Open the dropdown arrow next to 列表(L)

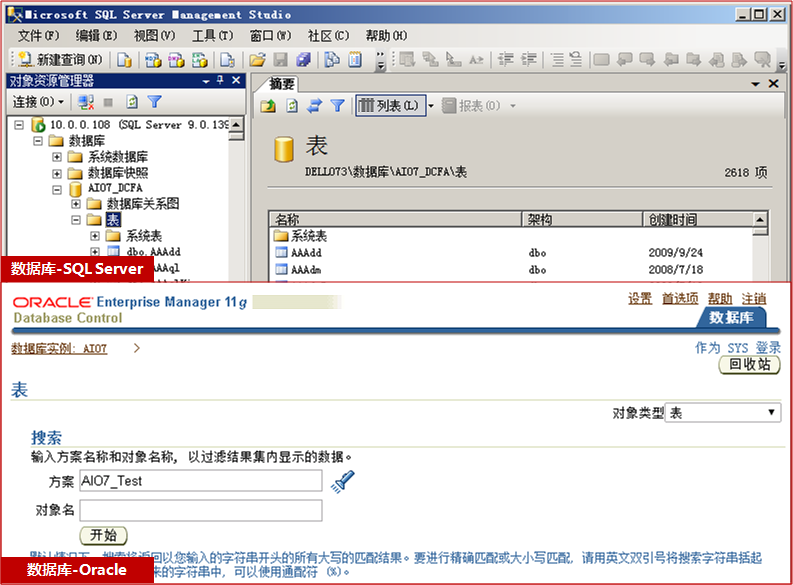coord(431,106)
